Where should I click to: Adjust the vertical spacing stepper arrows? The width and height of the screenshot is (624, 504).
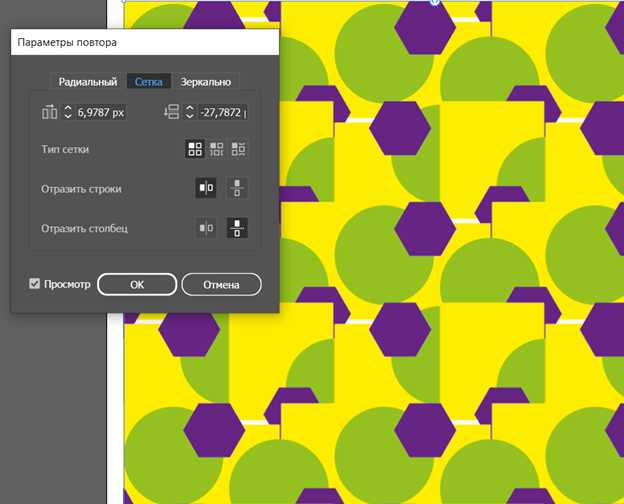tap(189, 112)
